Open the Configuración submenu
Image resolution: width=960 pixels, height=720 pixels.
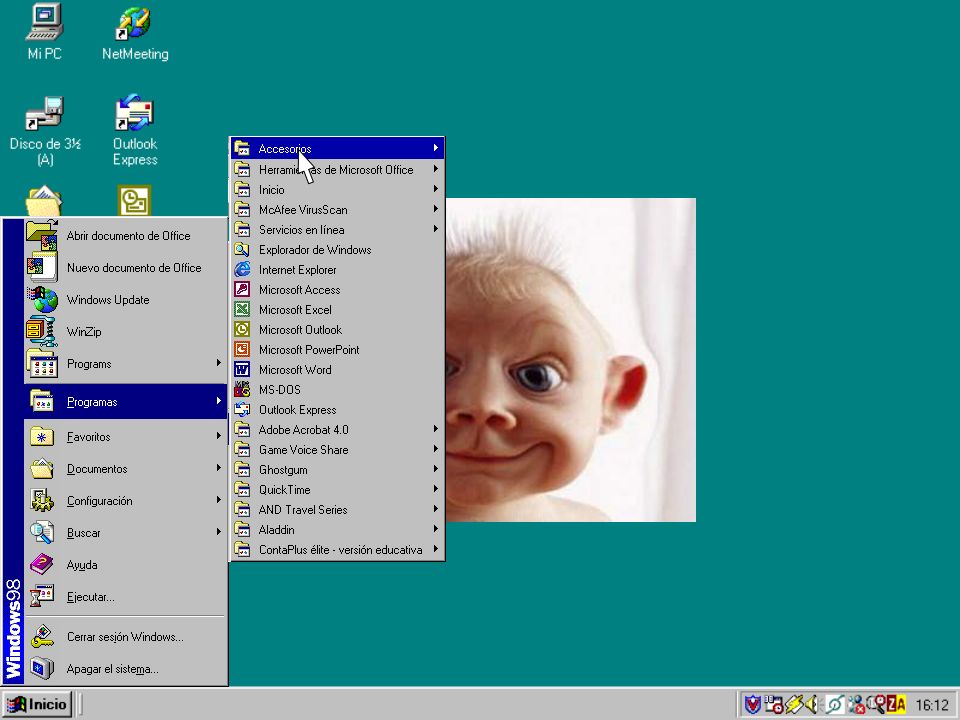pyautogui.click(x=126, y=501)
